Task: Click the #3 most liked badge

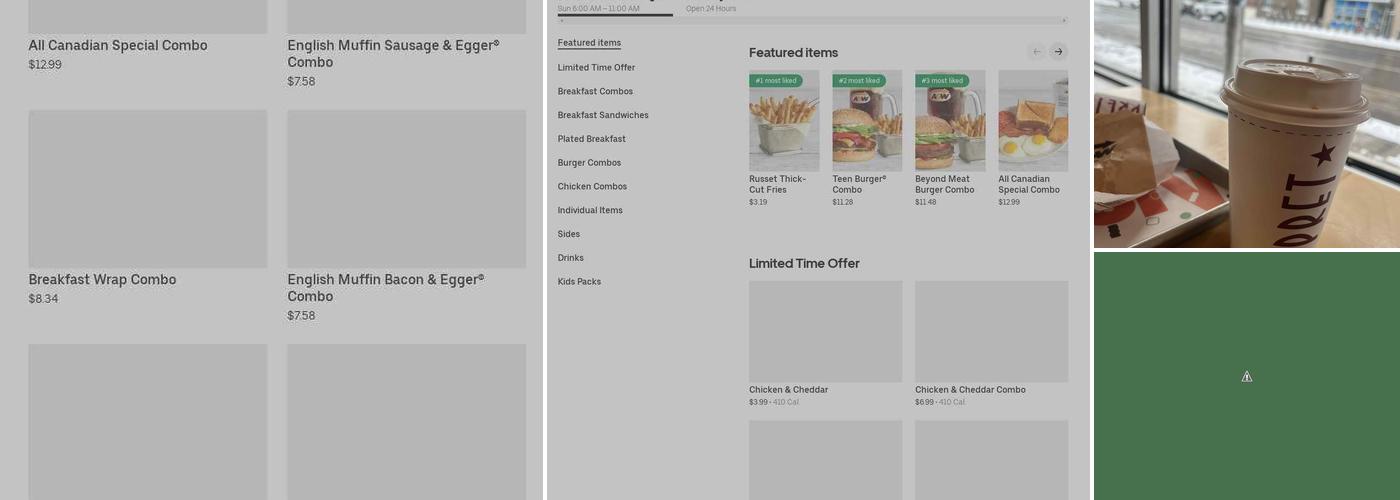Action: (x=942, y=81)
